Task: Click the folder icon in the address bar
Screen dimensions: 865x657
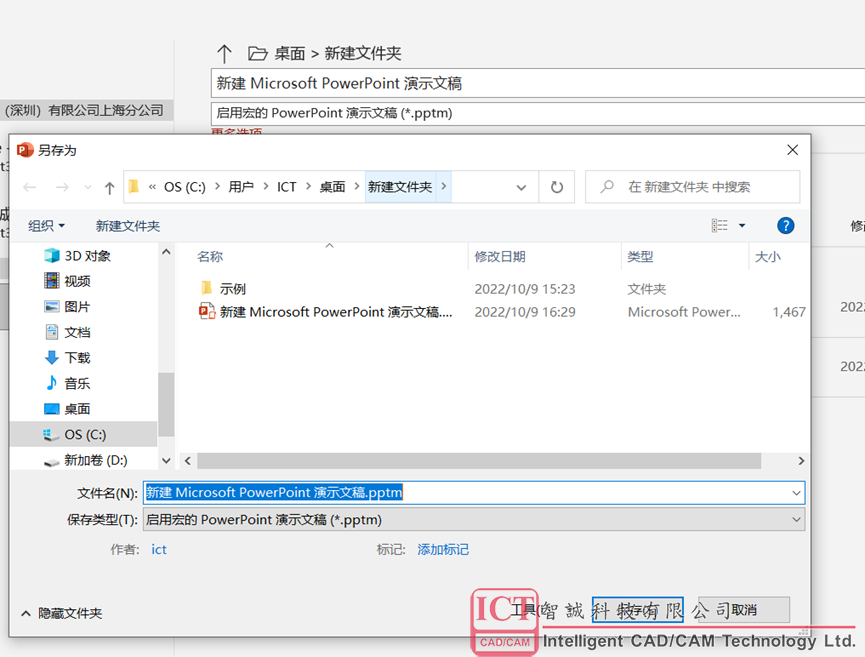Action: pyautogui.click(x=134, y=186)
